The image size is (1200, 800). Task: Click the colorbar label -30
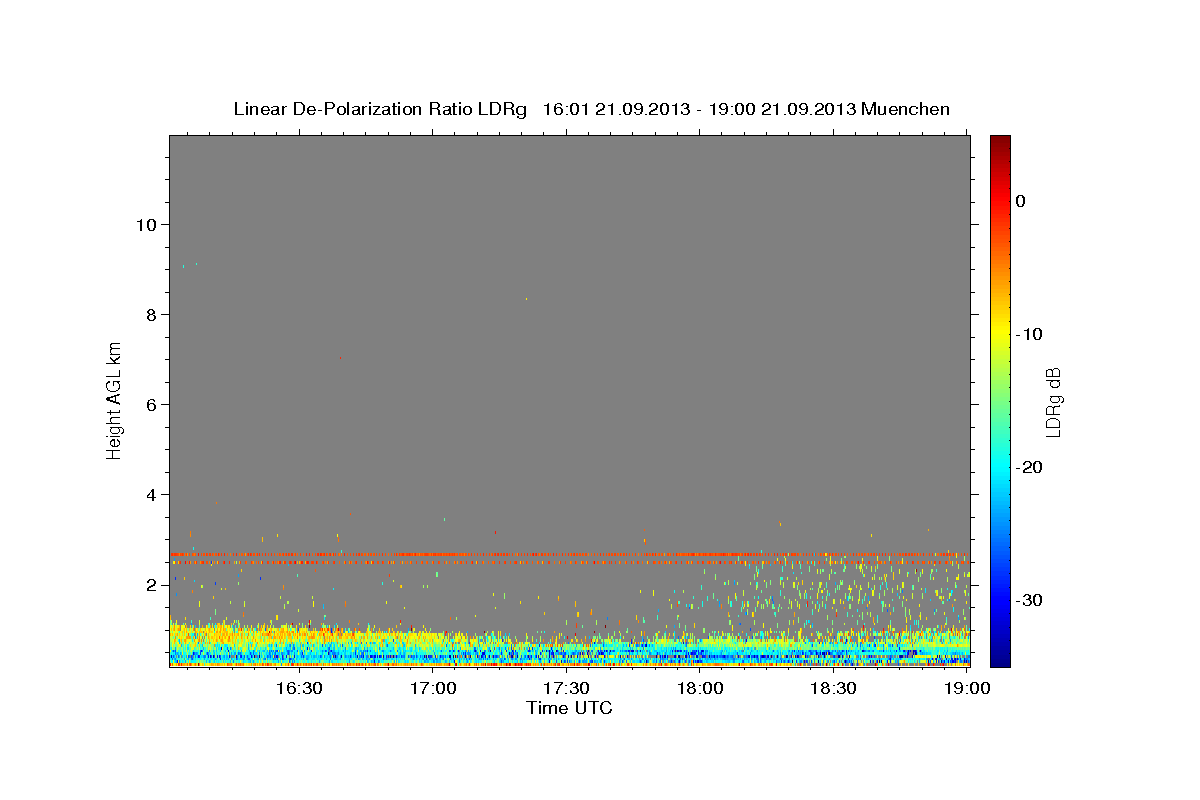click(x=1029, y=600)
